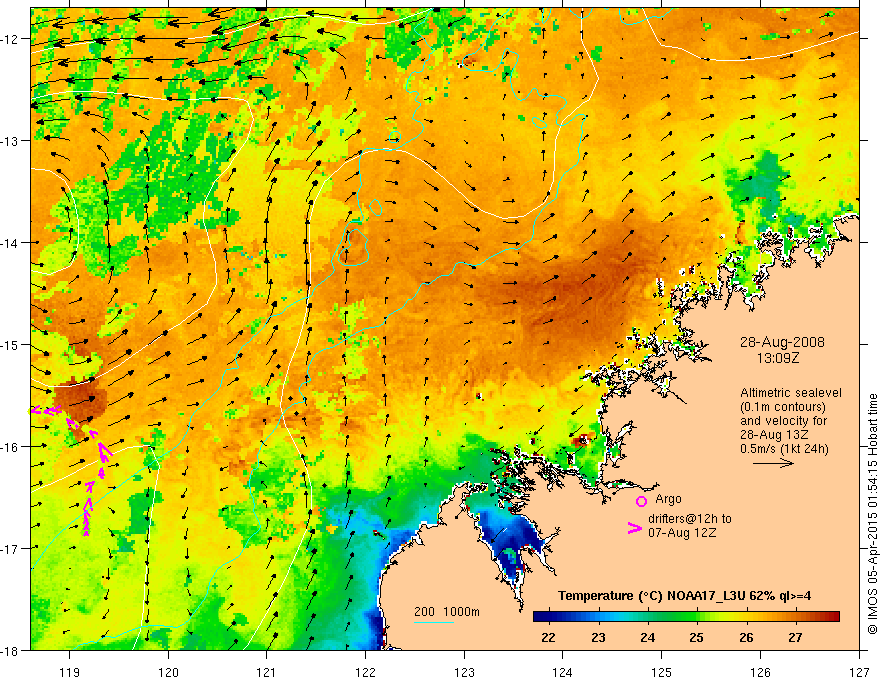Click the latitude axis label -12
The width and height of the screenshot is (880, 680).
coord(10,38)
